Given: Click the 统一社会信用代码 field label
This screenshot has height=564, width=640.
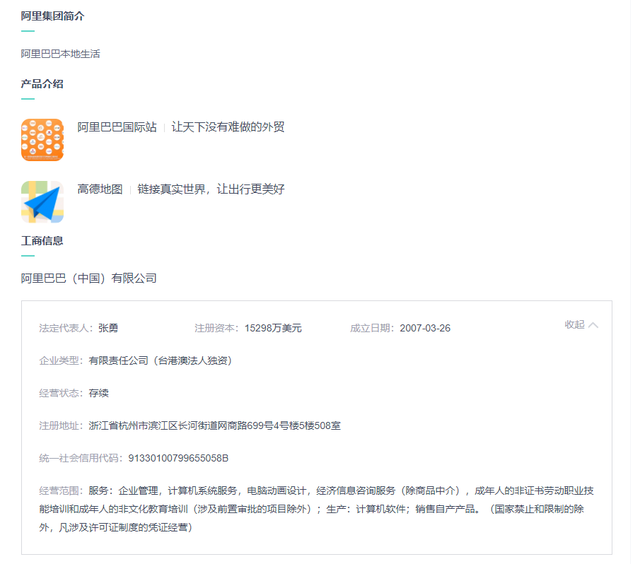Looking at the screenshot, I should click(81, 458).
